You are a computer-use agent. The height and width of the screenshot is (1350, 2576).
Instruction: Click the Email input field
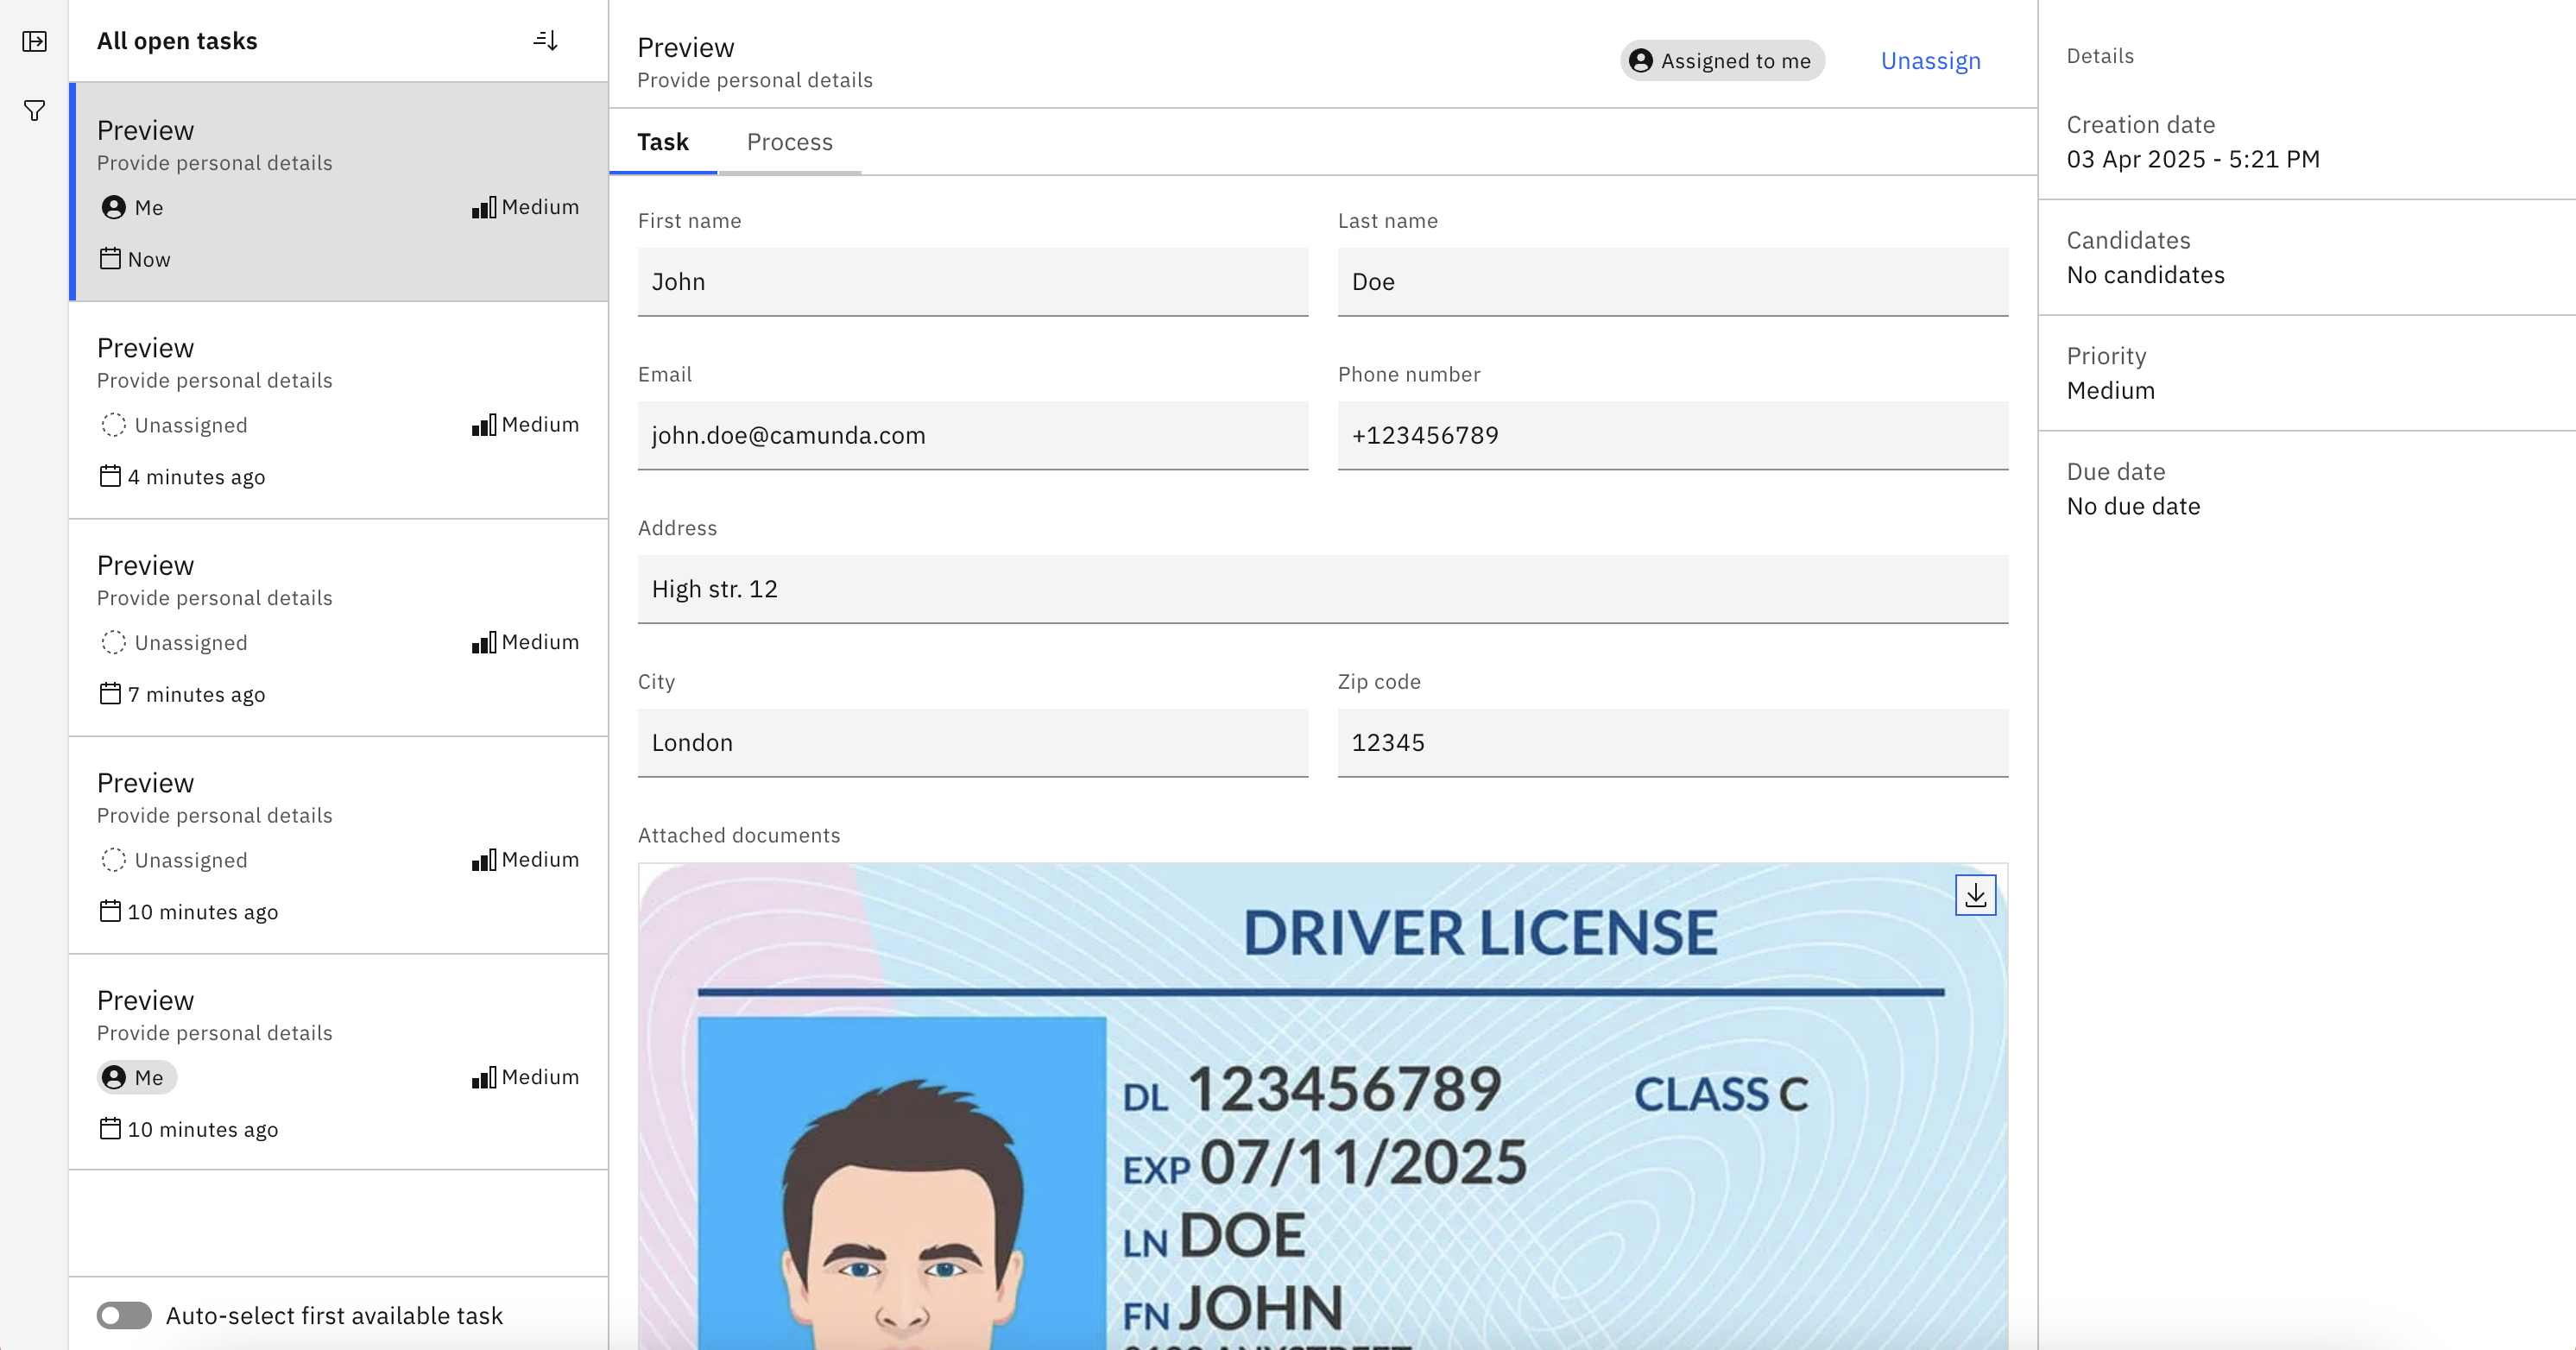click(x=972, y=435)
